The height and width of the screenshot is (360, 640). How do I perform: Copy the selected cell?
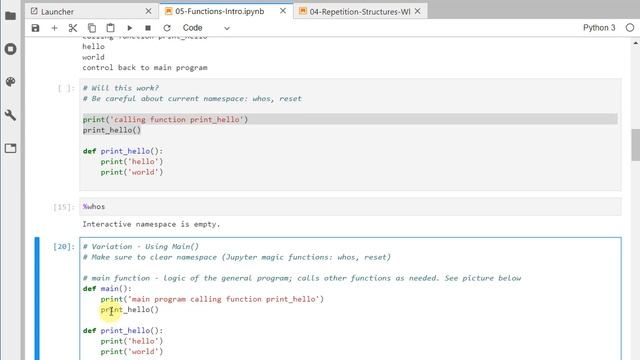[92, 28]
